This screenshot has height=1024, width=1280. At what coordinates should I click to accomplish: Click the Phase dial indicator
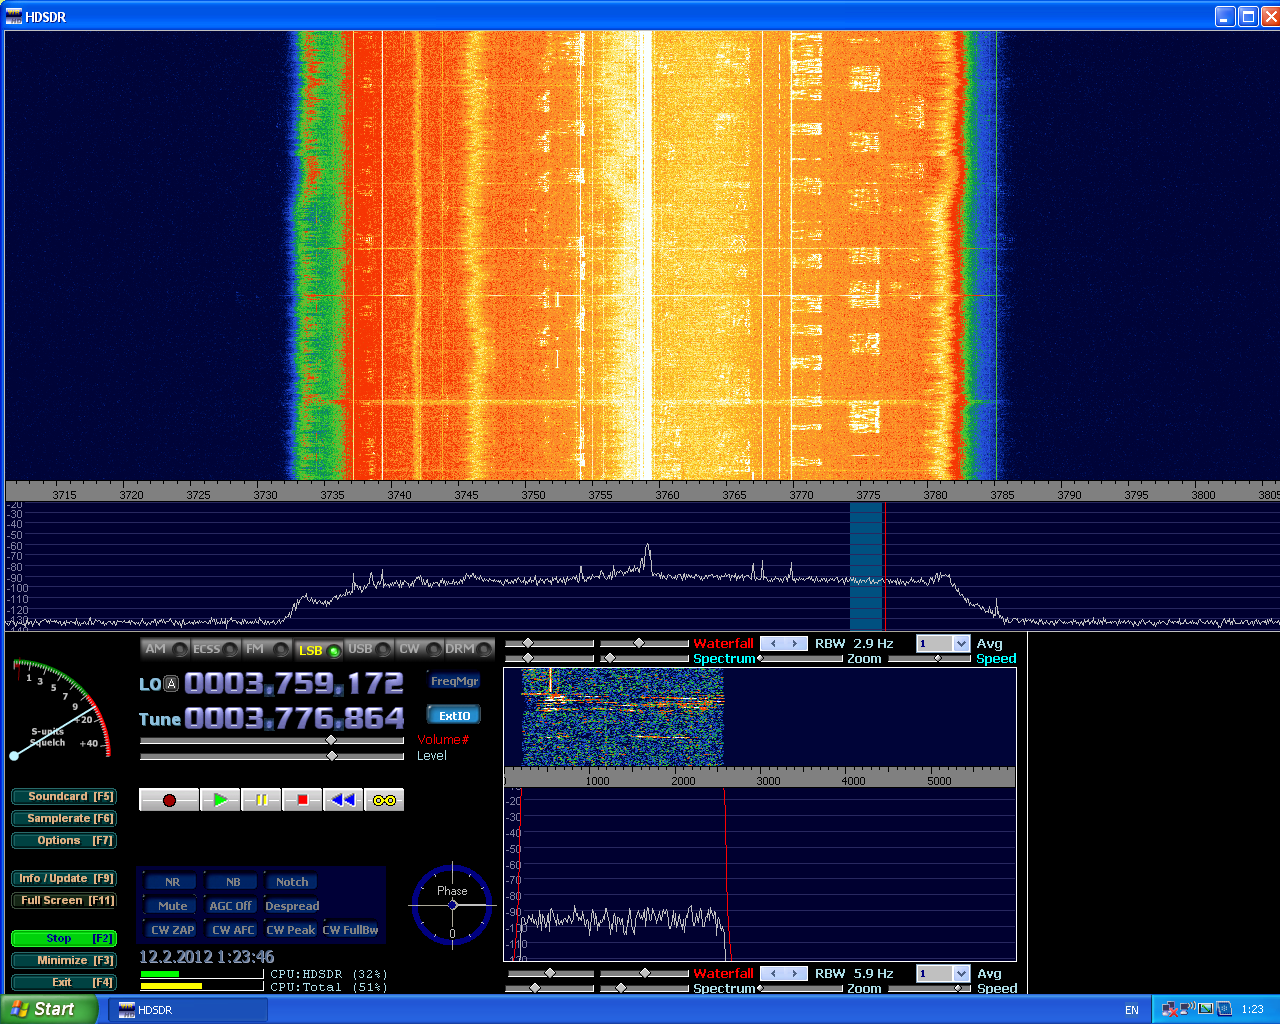[452, 905]
